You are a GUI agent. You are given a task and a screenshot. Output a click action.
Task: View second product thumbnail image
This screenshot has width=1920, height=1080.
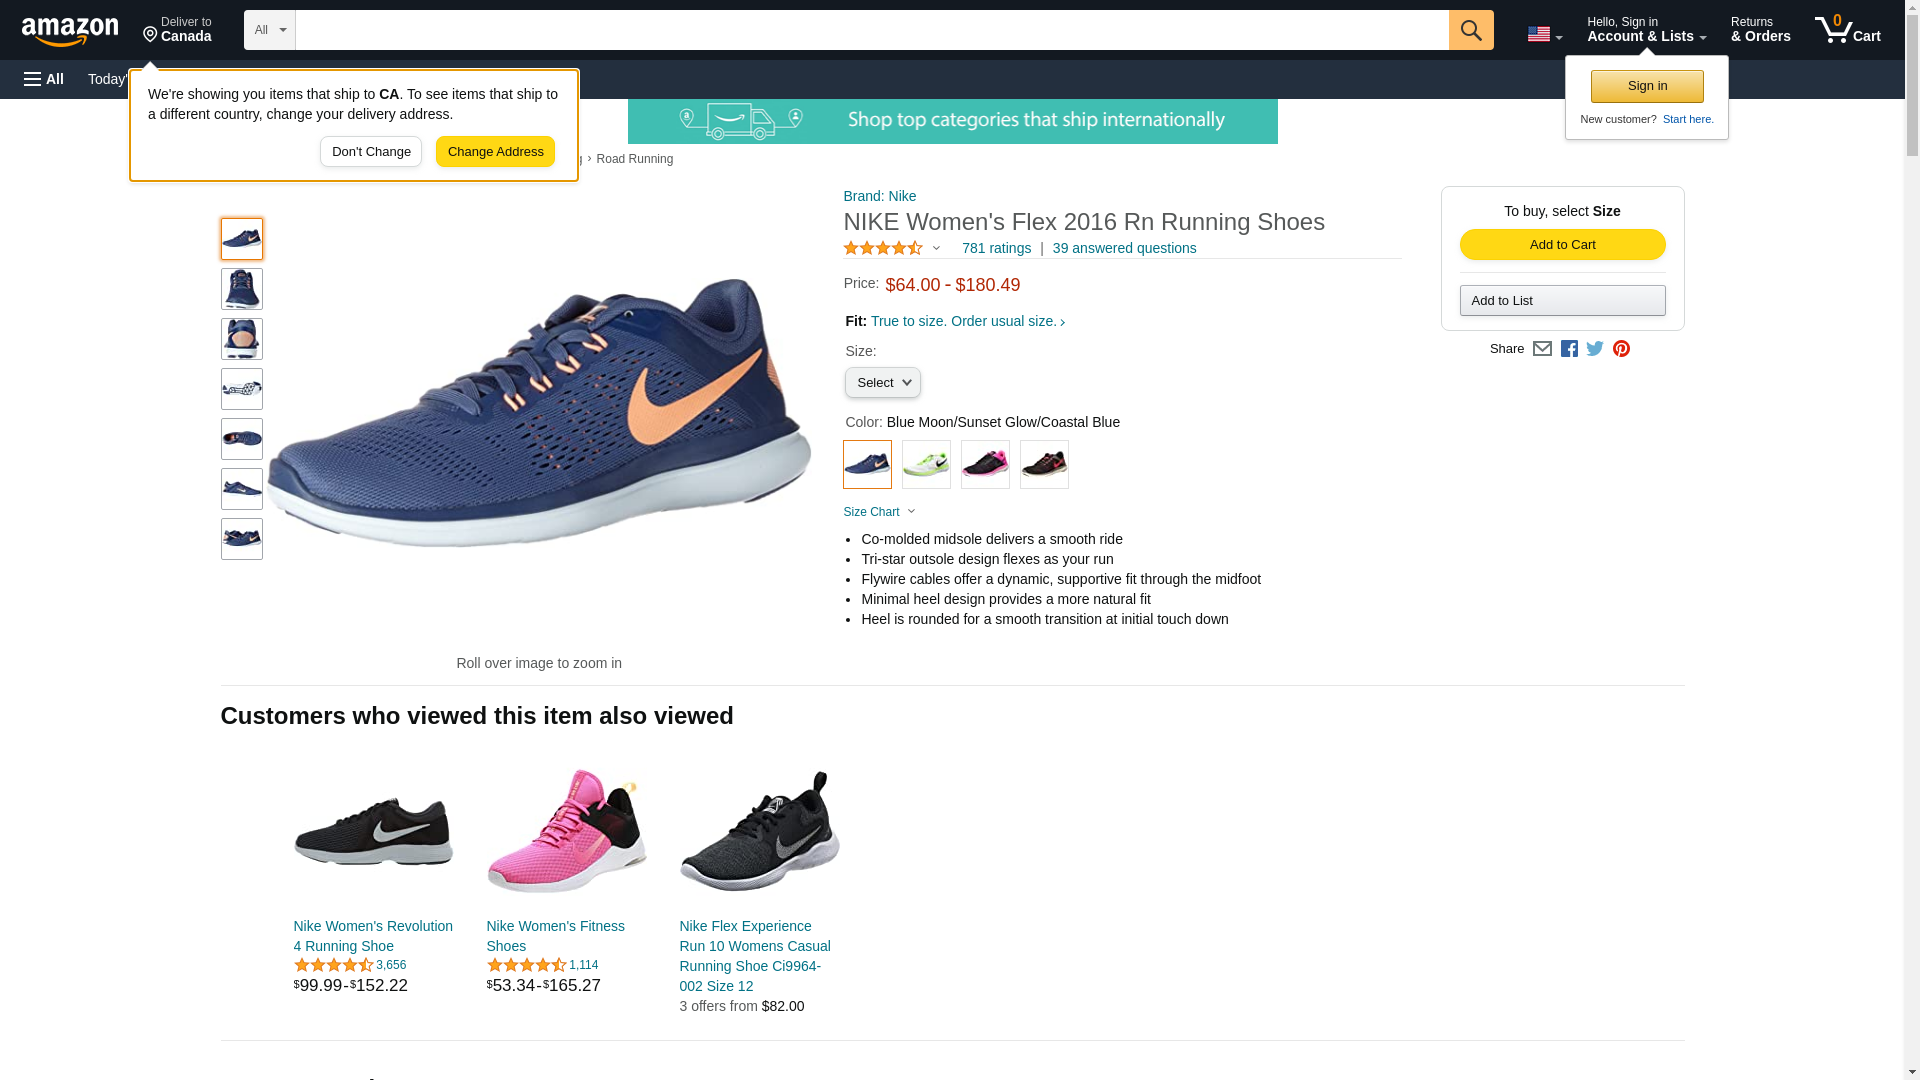pyautogui.click(x=242, y=289)
